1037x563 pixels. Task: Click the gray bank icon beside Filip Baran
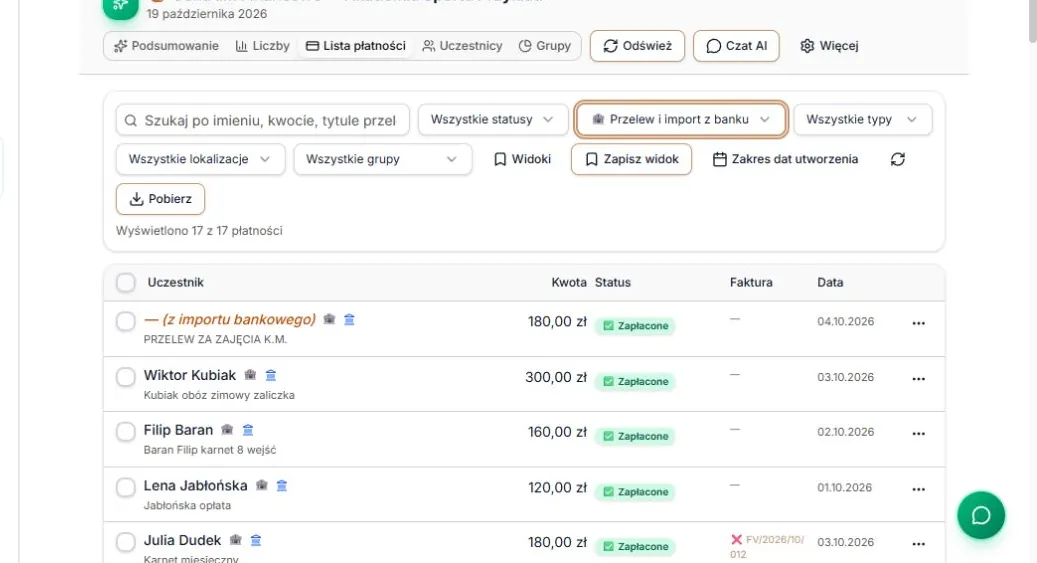pos(227,430)
